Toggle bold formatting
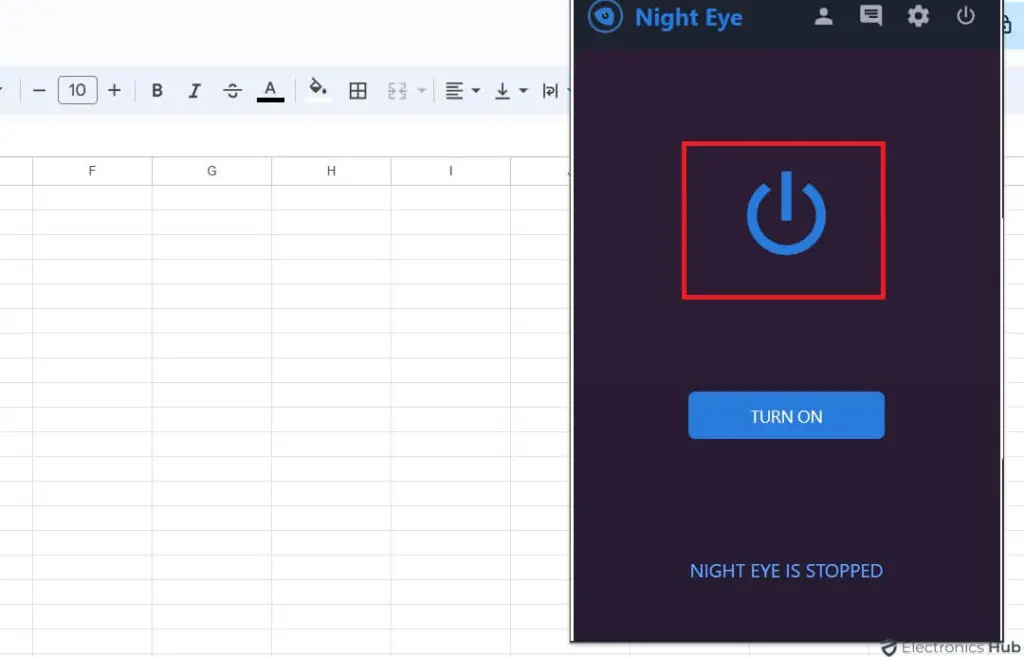 pyautogui.click(x=157, y=90)
